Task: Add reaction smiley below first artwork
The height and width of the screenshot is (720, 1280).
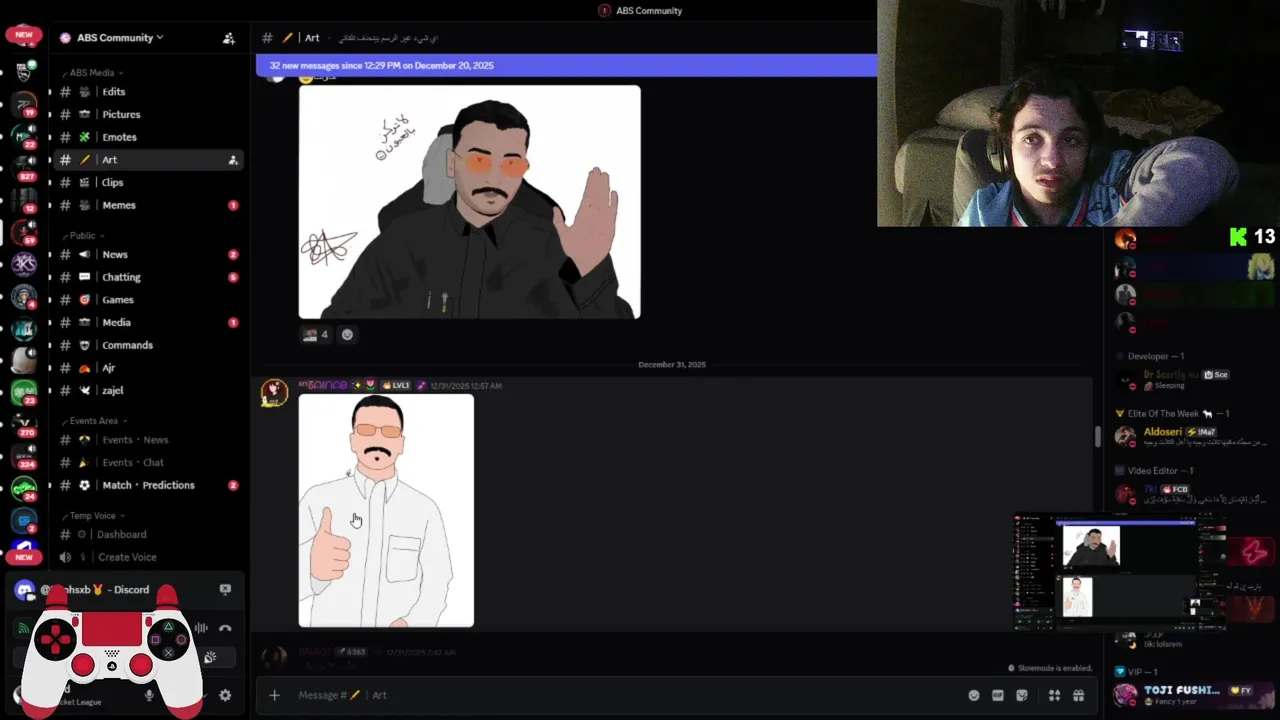Action: 347,335
